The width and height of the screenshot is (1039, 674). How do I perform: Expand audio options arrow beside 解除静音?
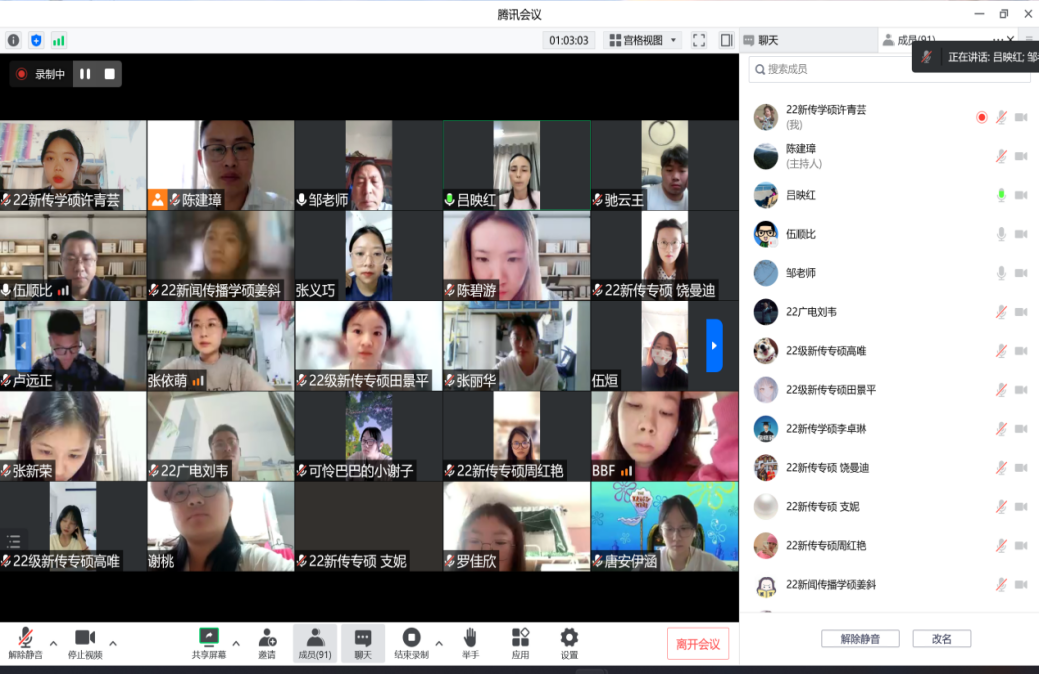[53, 643]
